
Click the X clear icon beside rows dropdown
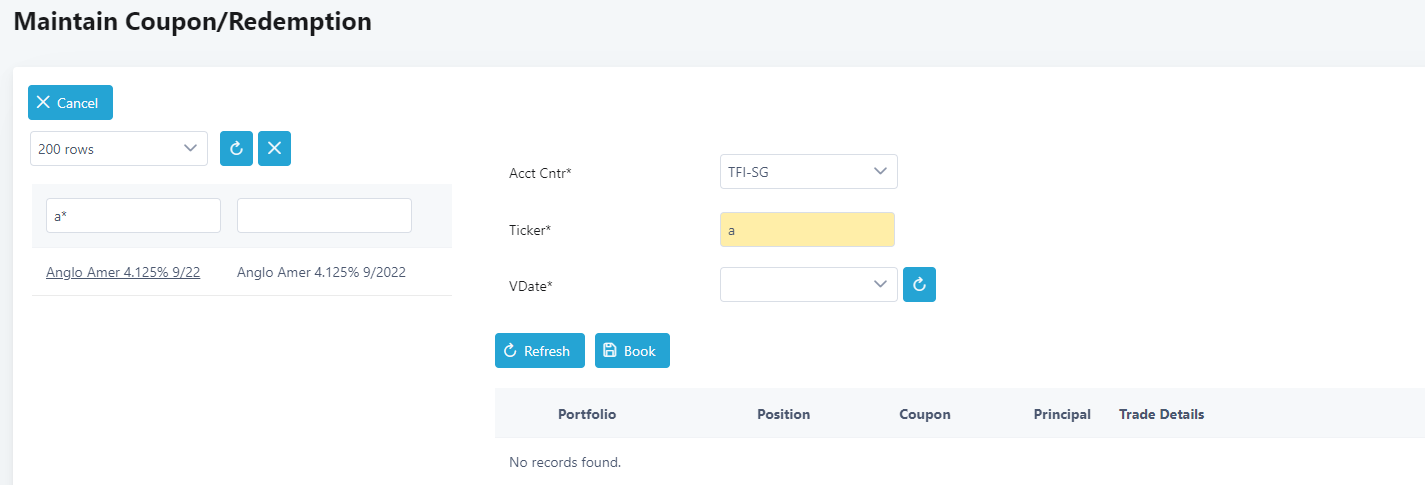coord(274,148)
